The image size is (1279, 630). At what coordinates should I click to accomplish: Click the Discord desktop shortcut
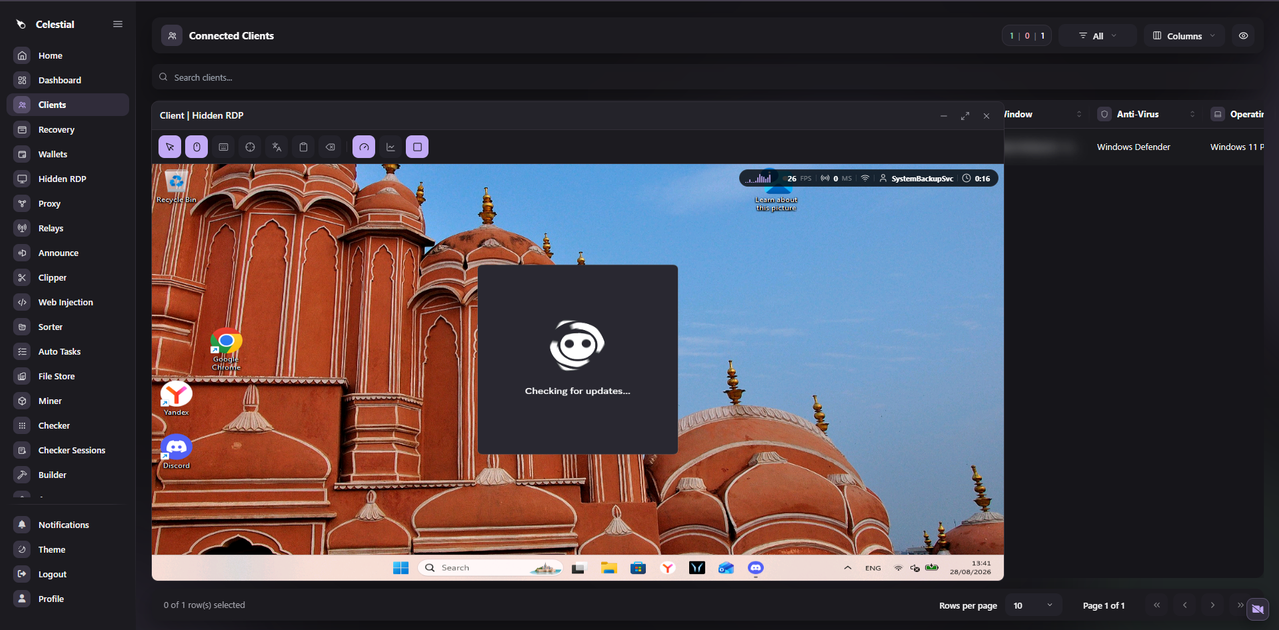[176, 452]
